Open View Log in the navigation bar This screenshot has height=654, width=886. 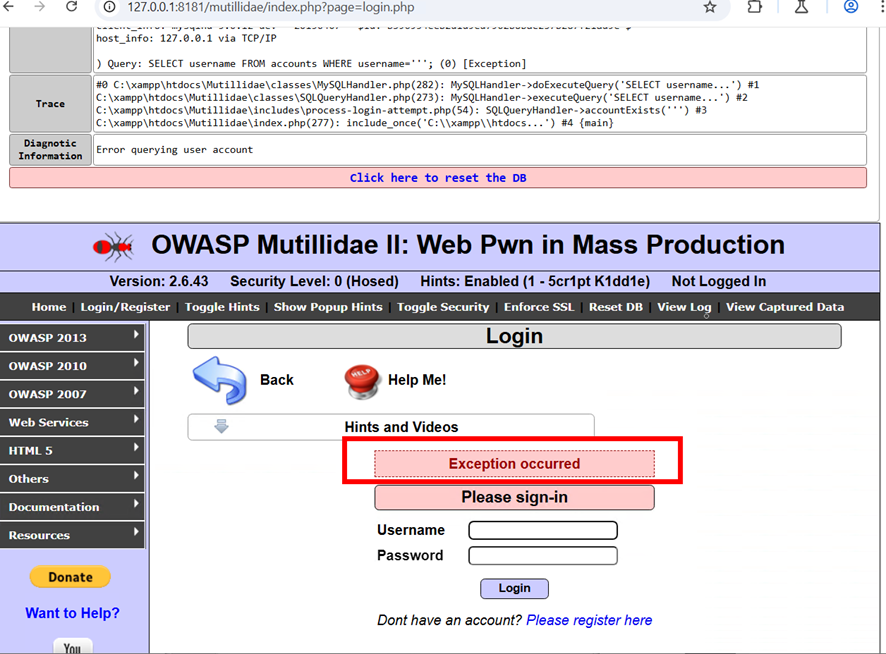(x=684, y=307)
